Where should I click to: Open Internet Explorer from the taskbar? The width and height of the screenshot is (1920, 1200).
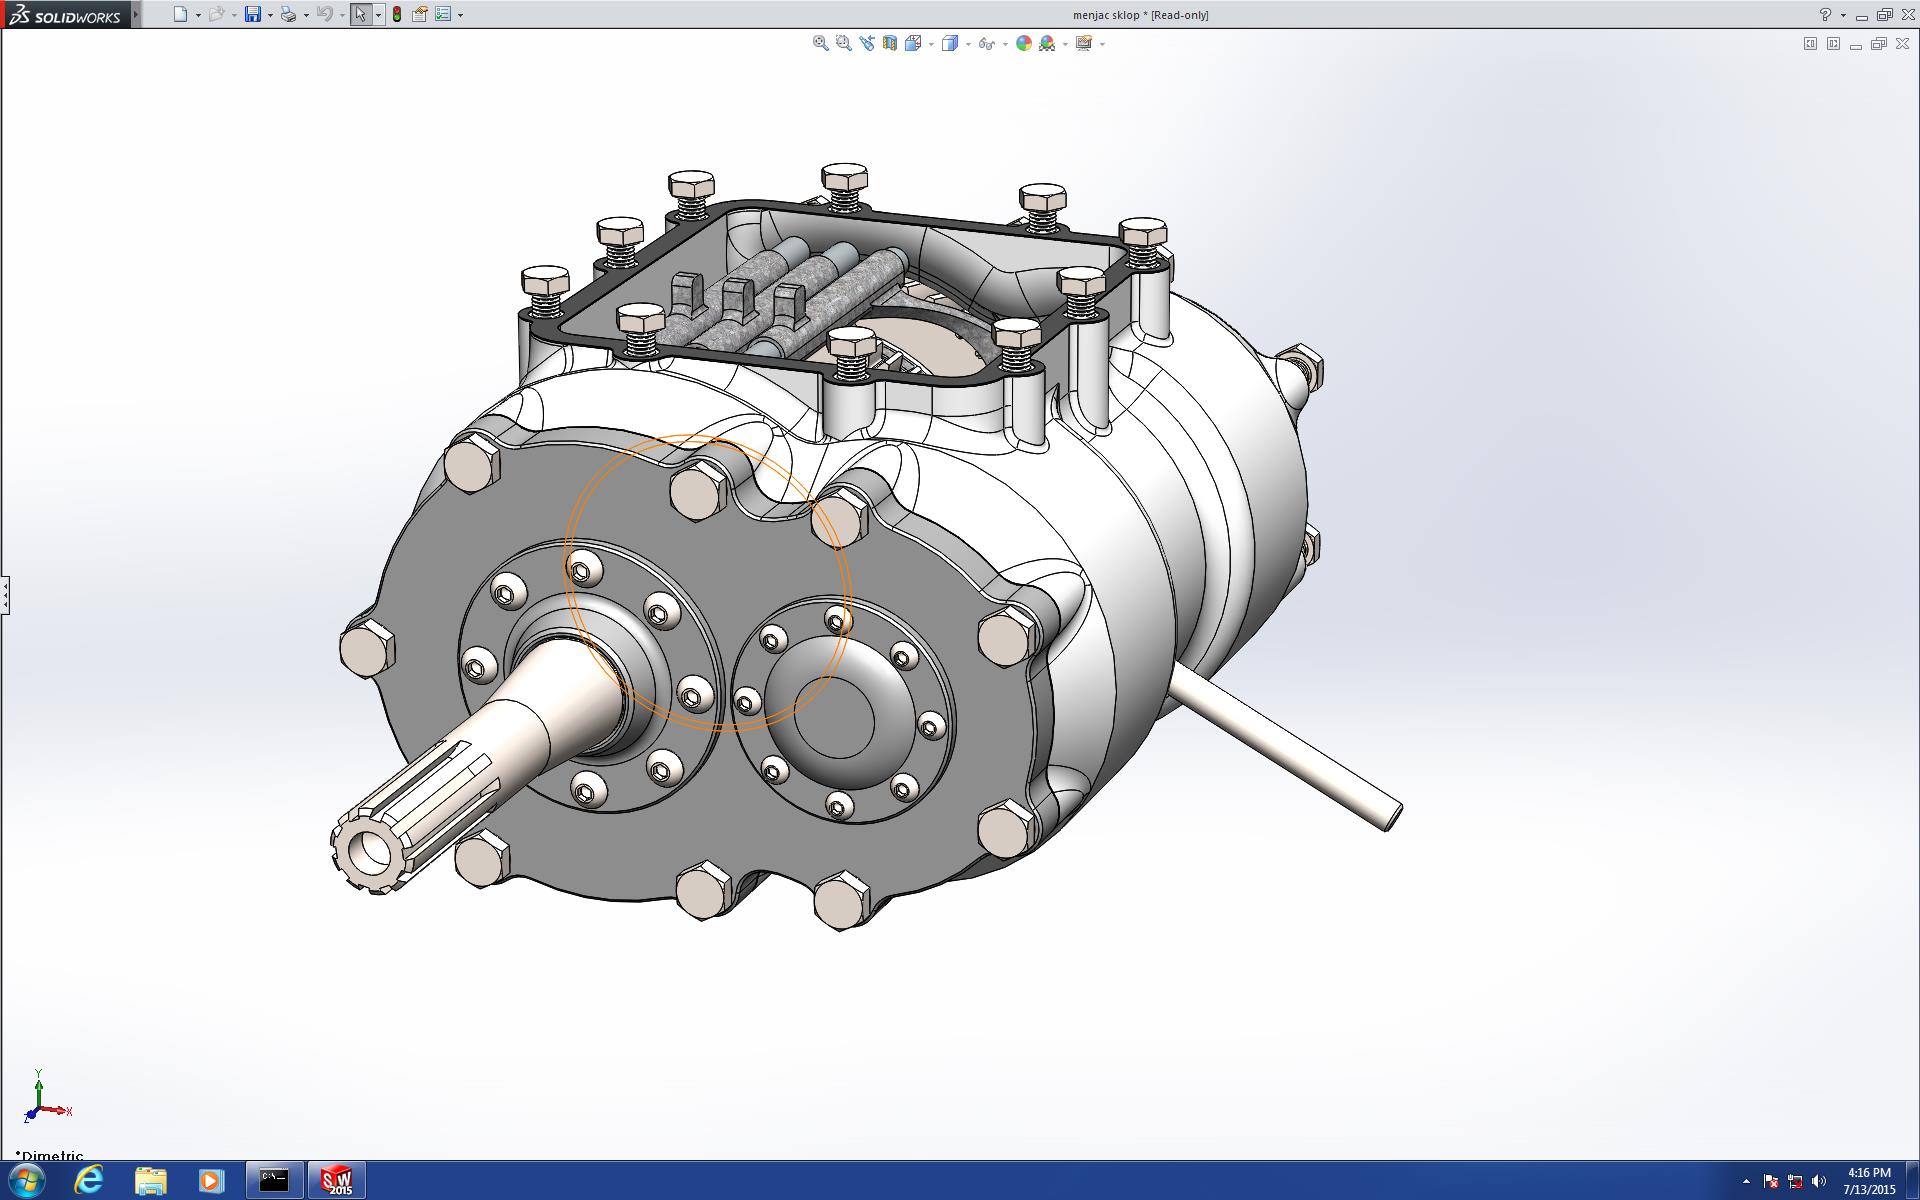point(89,1180)
